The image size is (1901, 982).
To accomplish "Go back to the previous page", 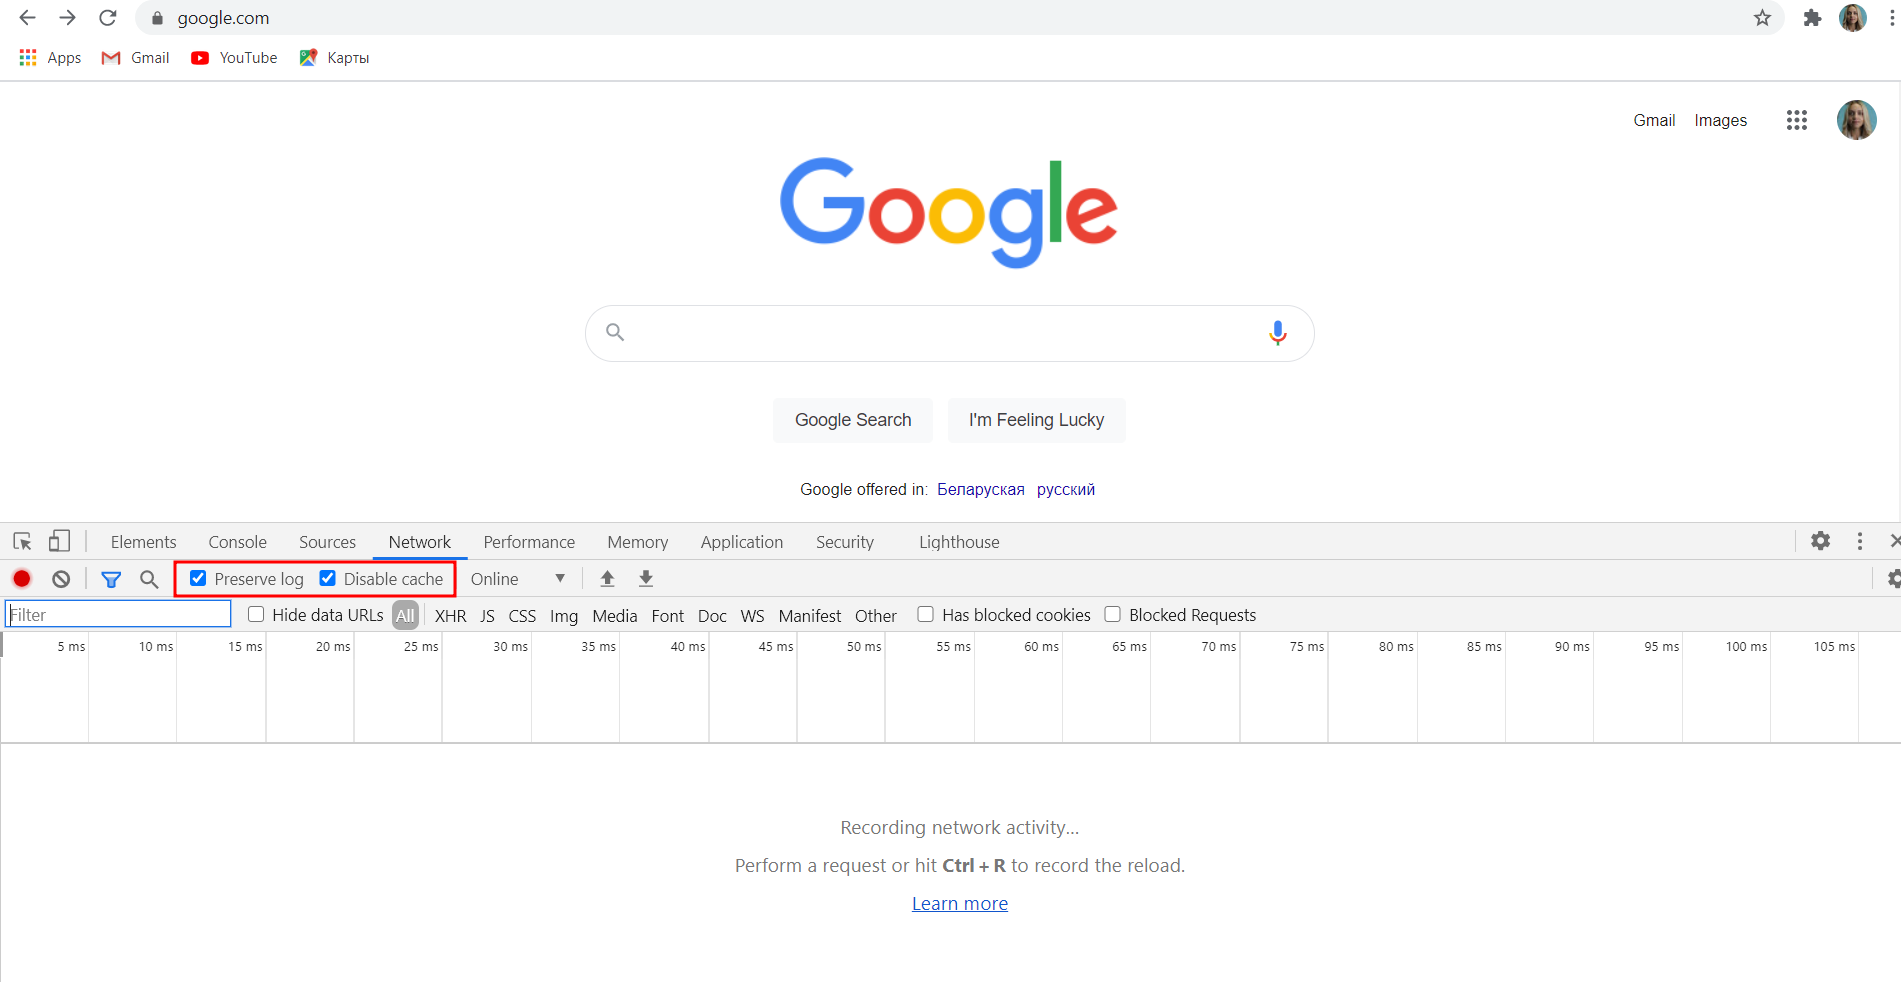I will (27, 18).
